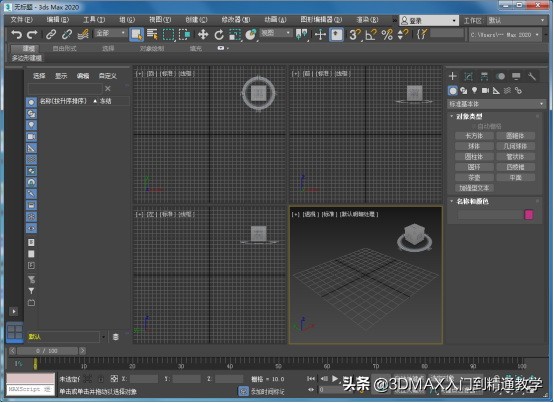Activate the Select and Scale tool
The height and width of the screenshot is (403, 554).
[235, 34]
